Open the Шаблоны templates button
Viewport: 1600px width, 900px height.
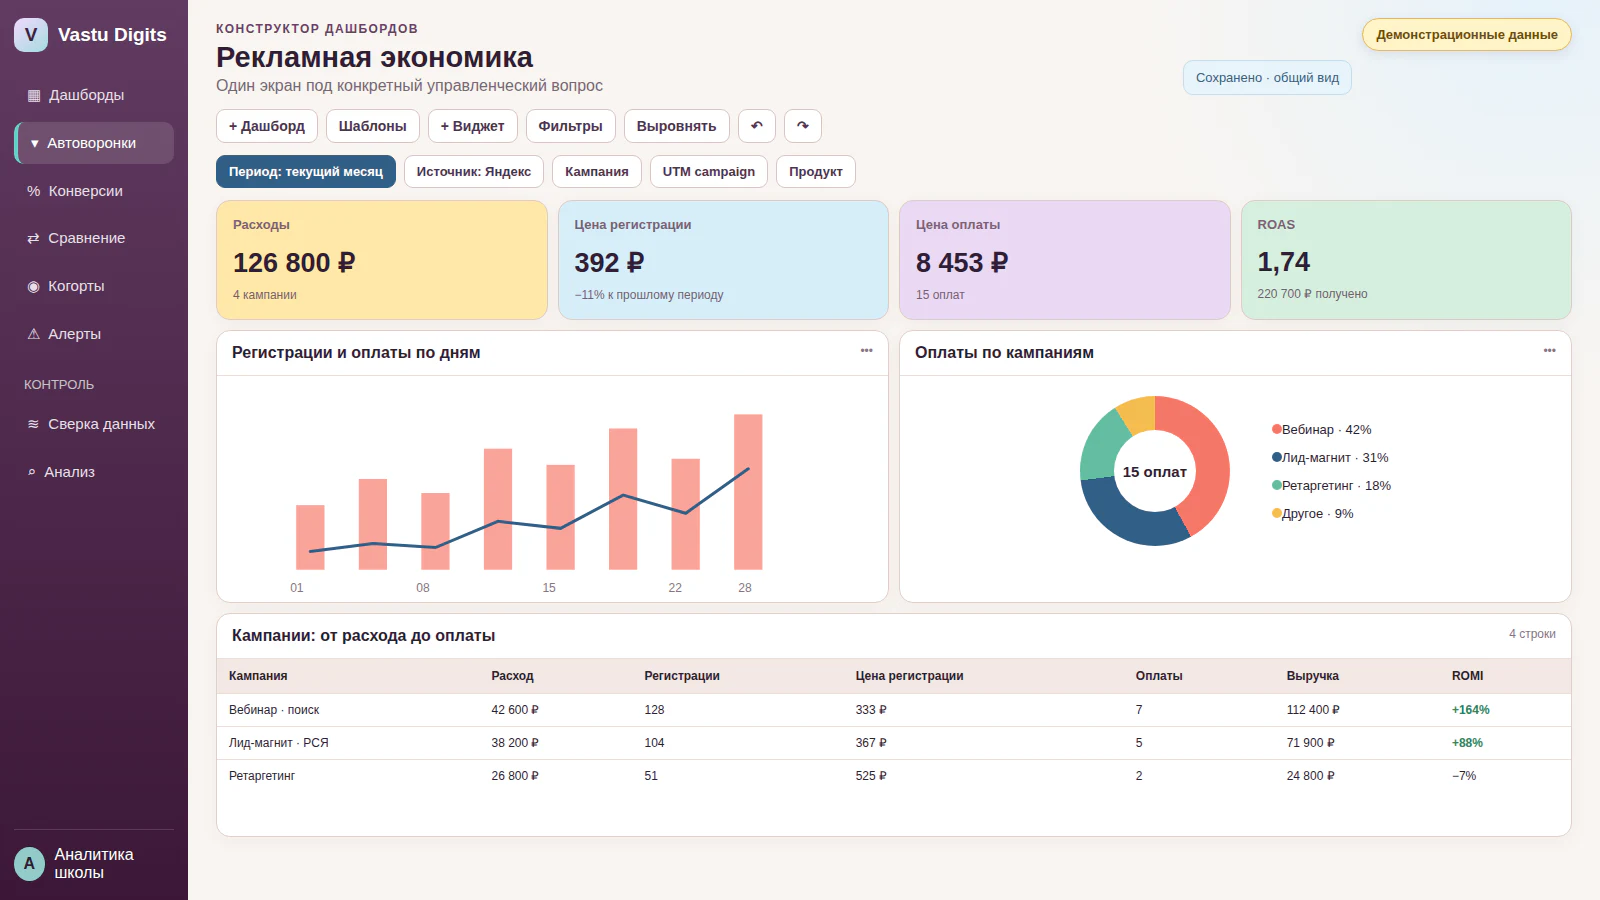[x=372, y=126]
